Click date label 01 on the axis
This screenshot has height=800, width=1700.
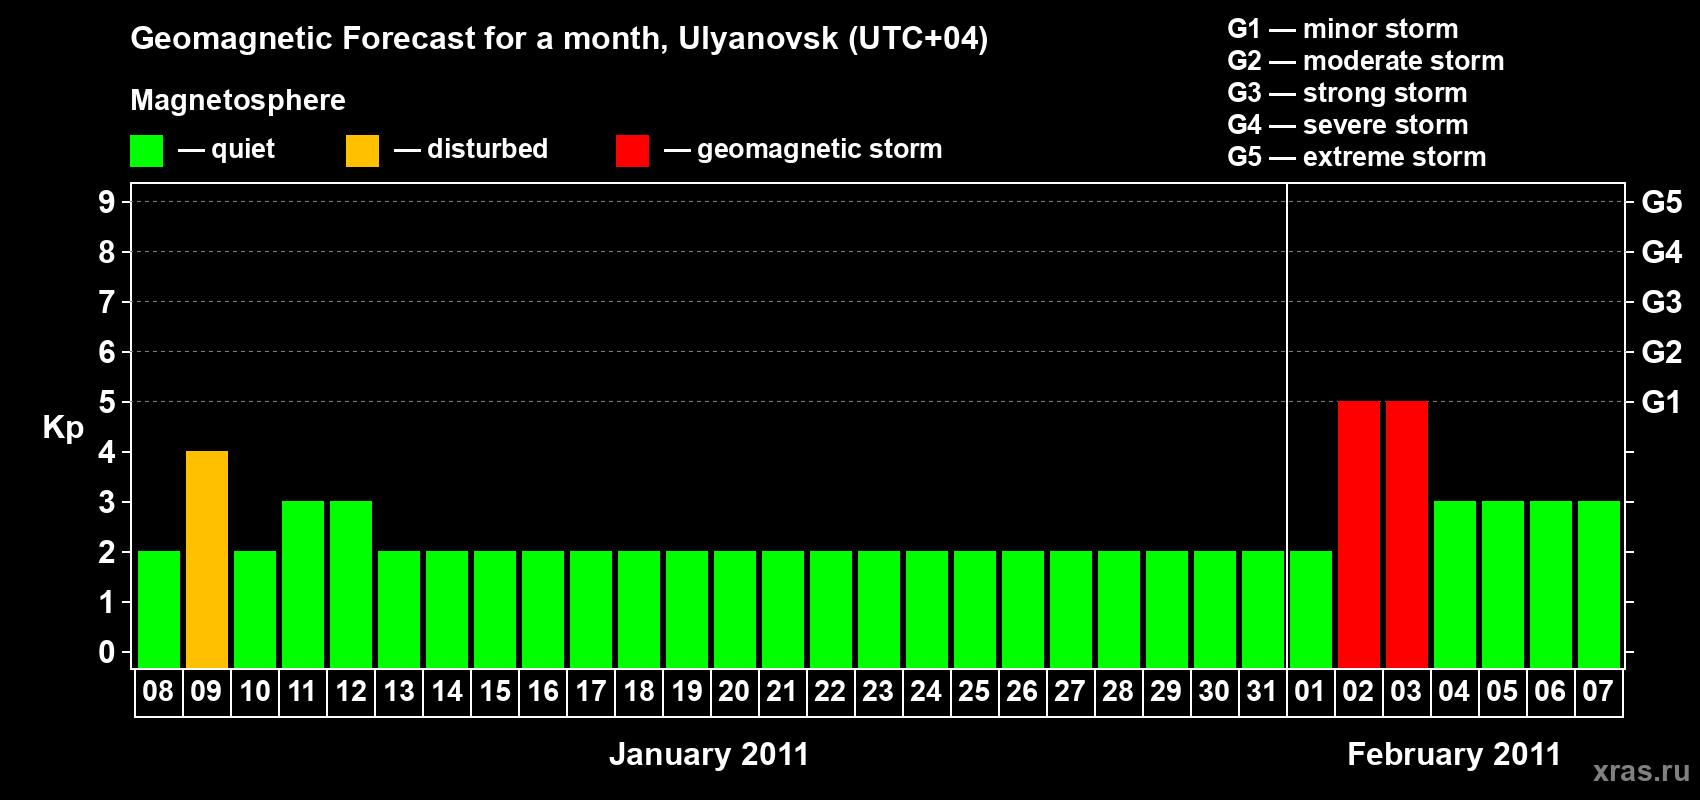tap(1310, 691)
